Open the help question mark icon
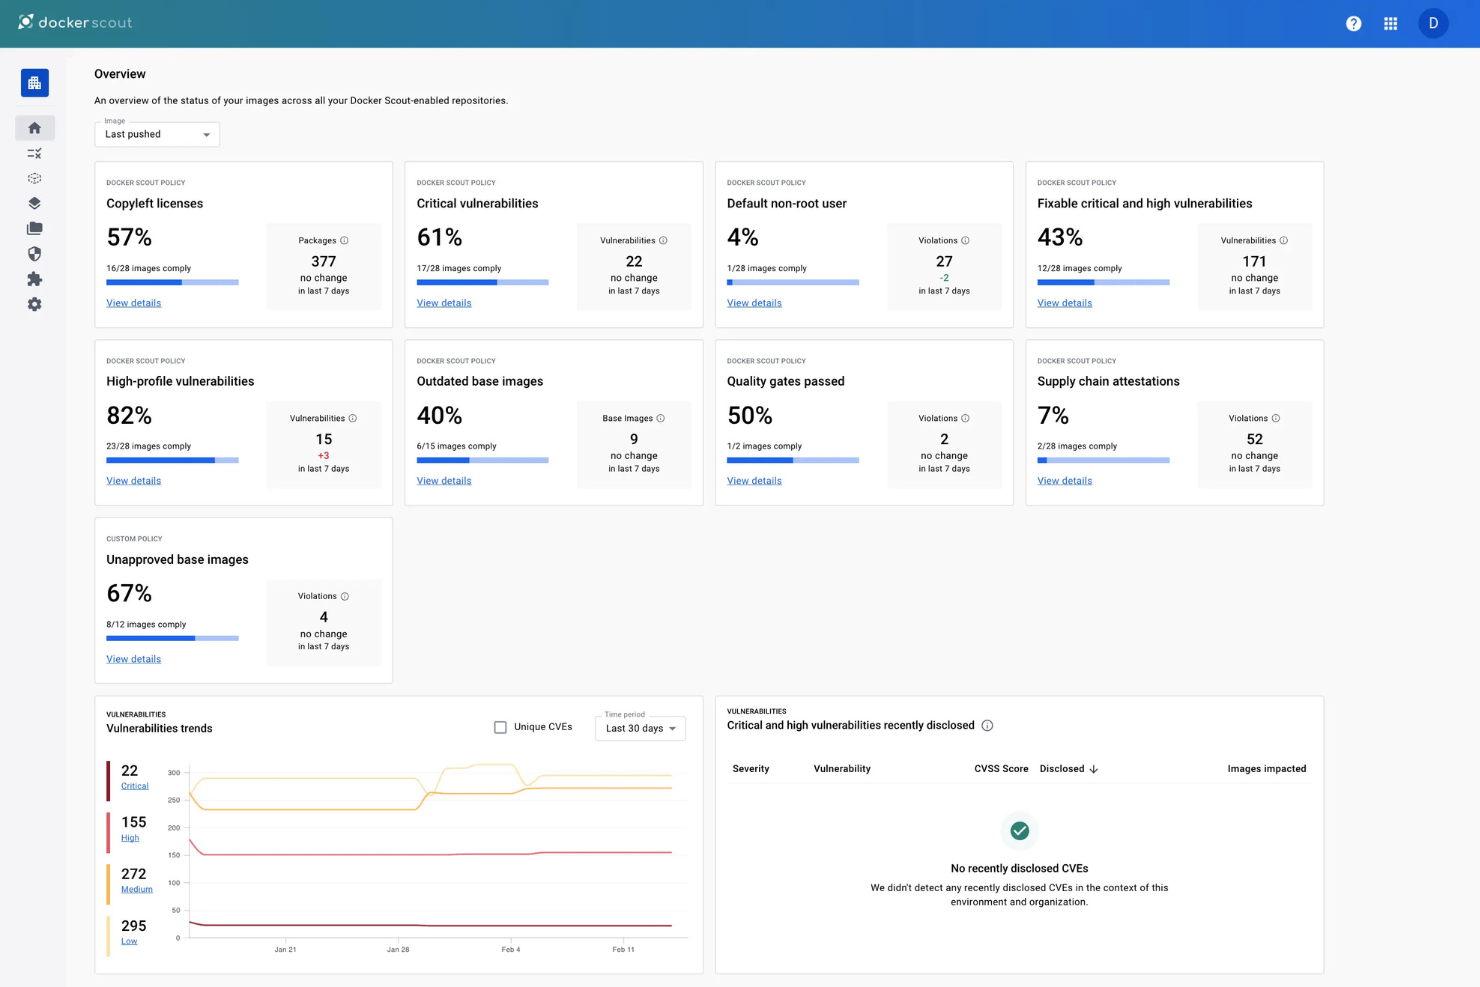Screen dimensions: 1480x987 [x=1354, y=23]
